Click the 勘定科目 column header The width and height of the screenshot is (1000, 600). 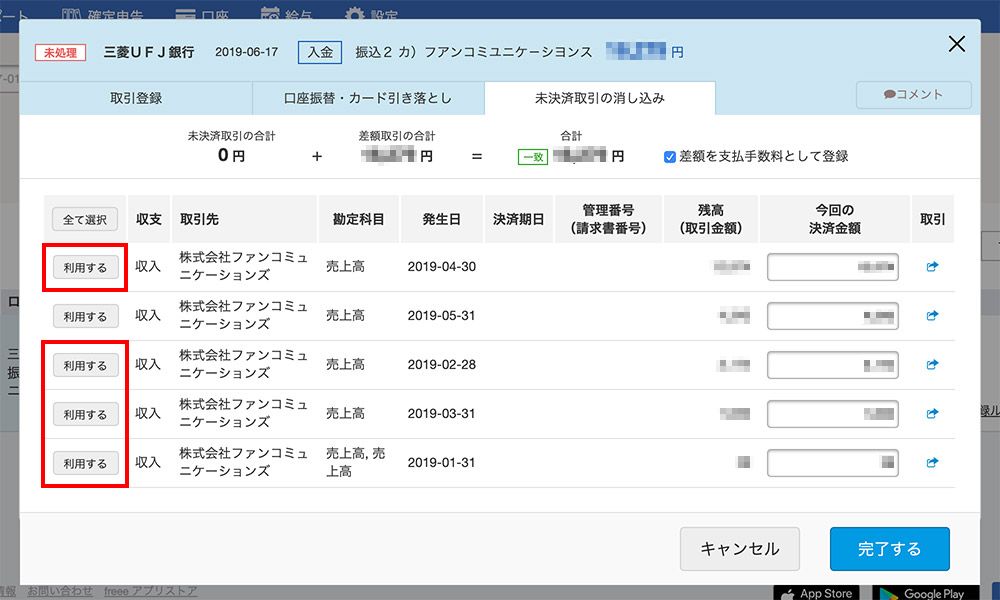[358, 219]
